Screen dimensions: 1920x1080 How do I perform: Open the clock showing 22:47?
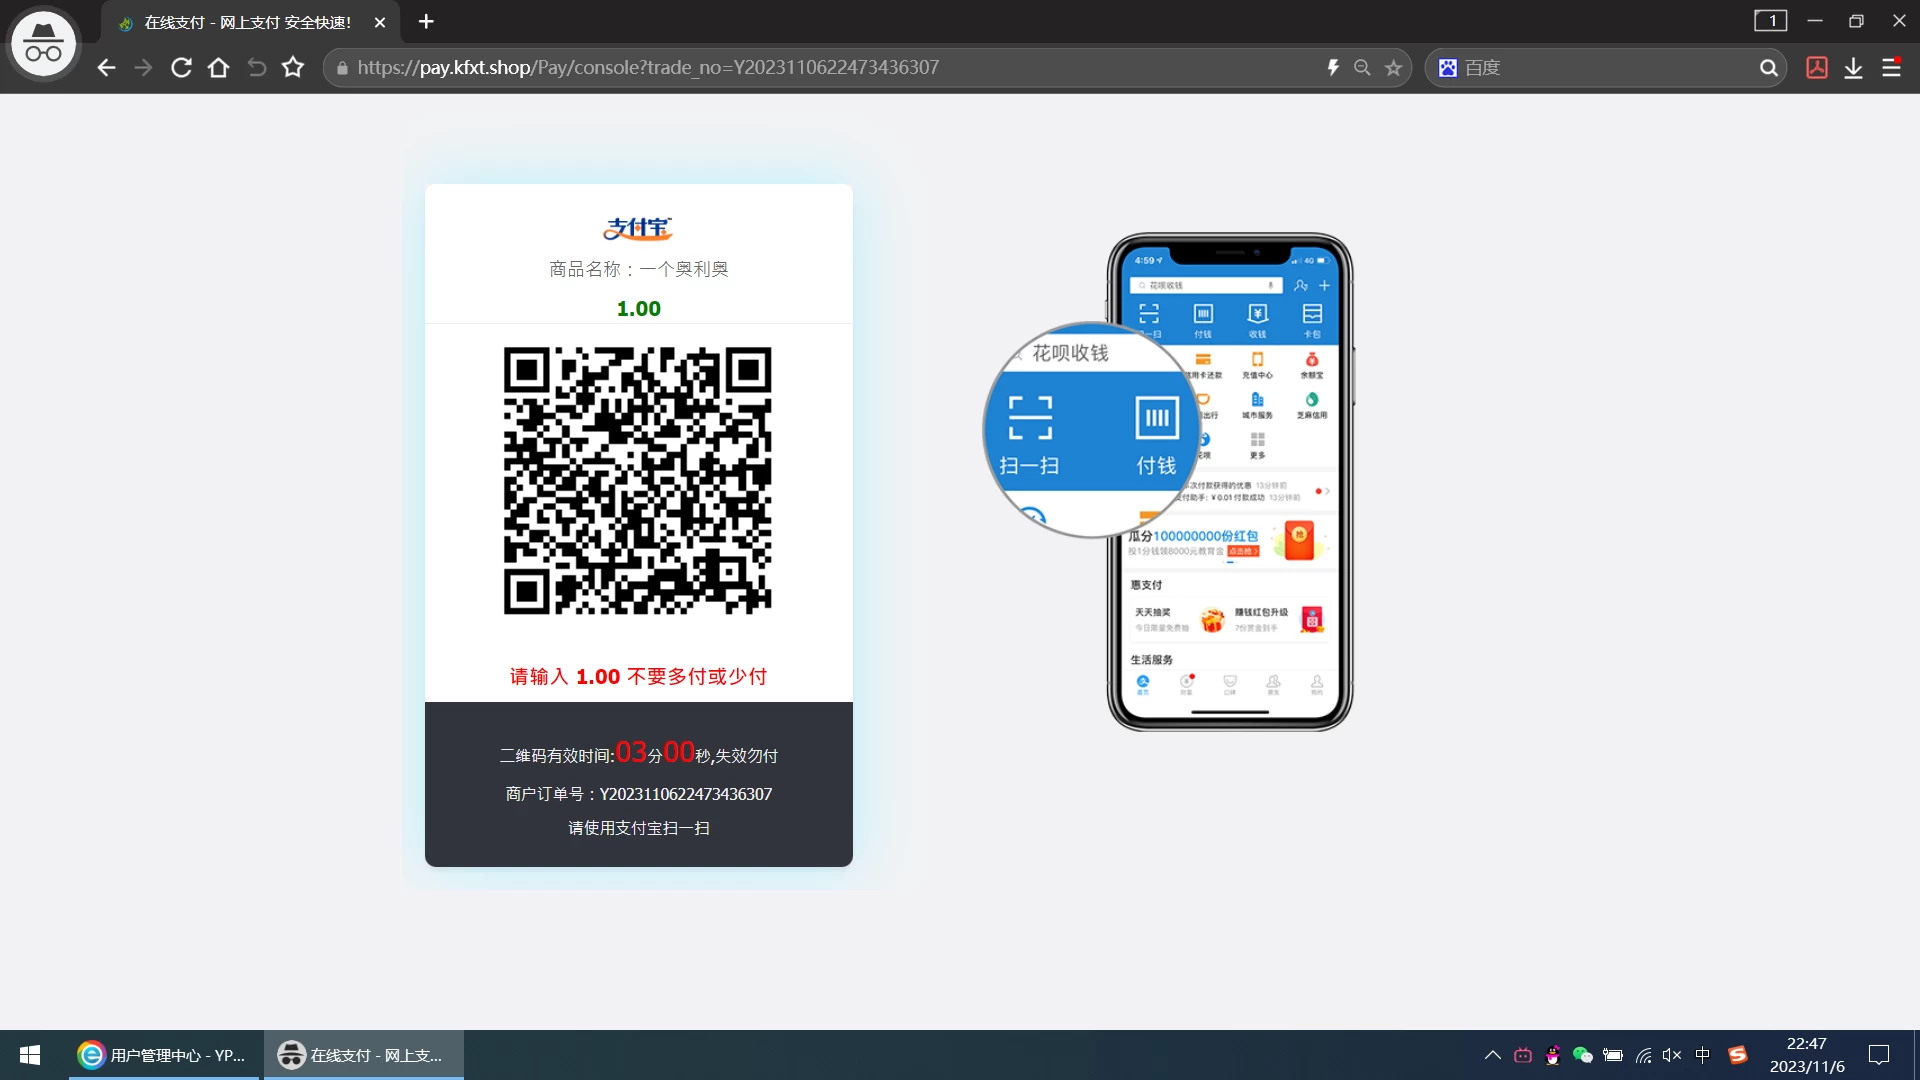pyautogui.click(x=1807, y=1055)
